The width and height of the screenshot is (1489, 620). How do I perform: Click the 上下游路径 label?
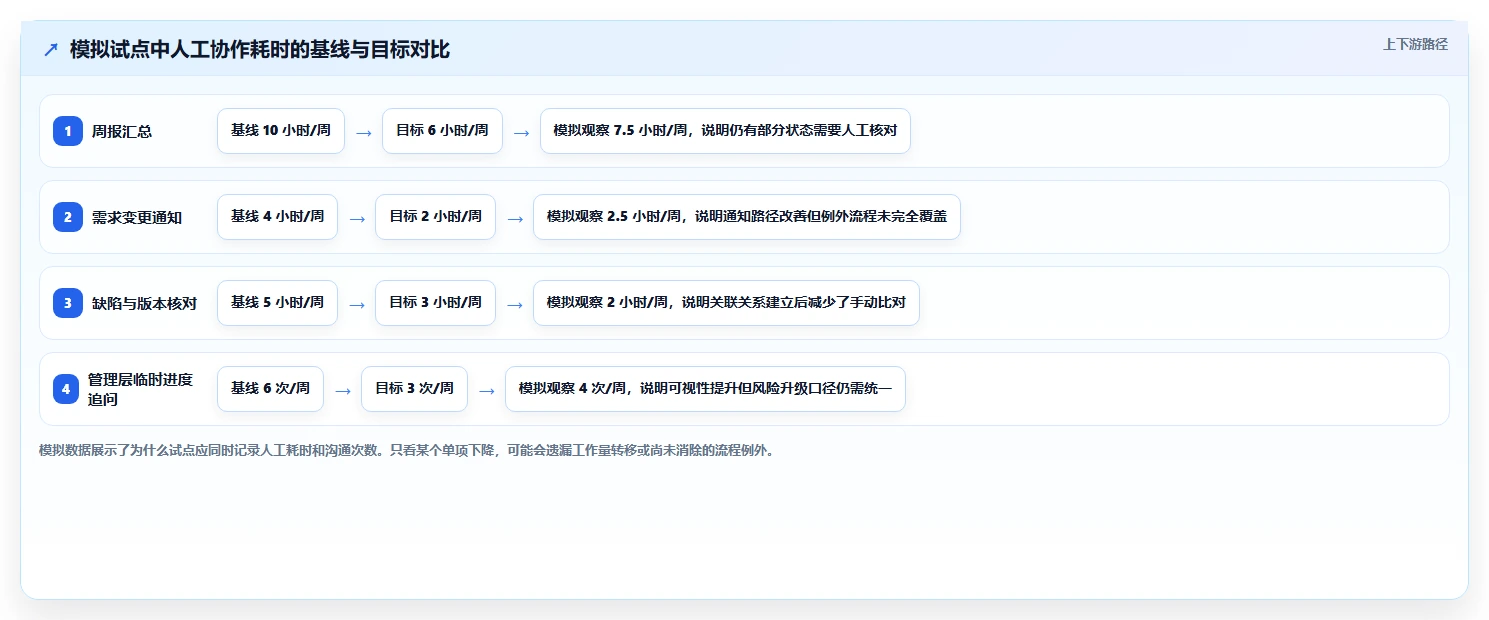pyautogui.click(x=1415, y=44)
